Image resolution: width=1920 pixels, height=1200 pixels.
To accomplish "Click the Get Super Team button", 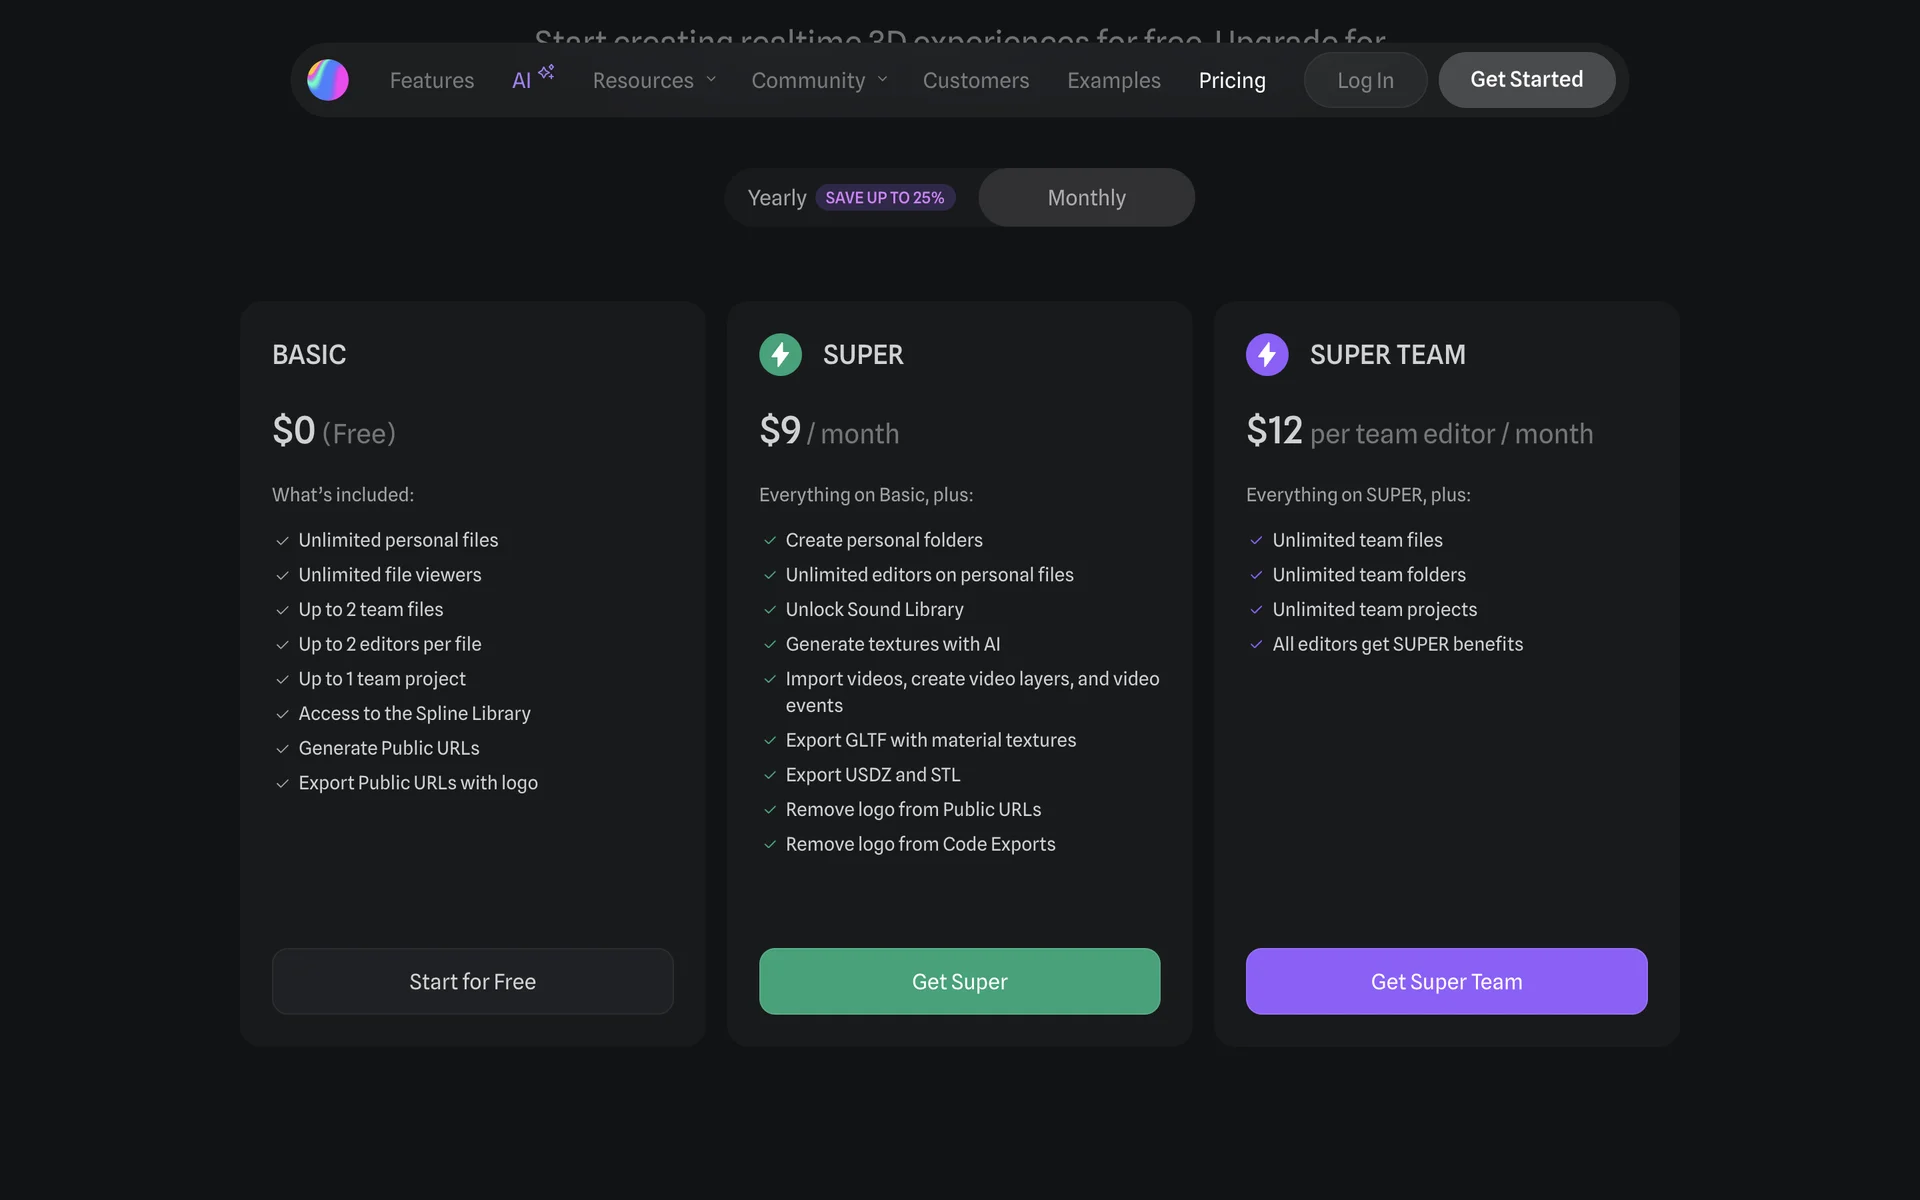I will (1446, 981).
